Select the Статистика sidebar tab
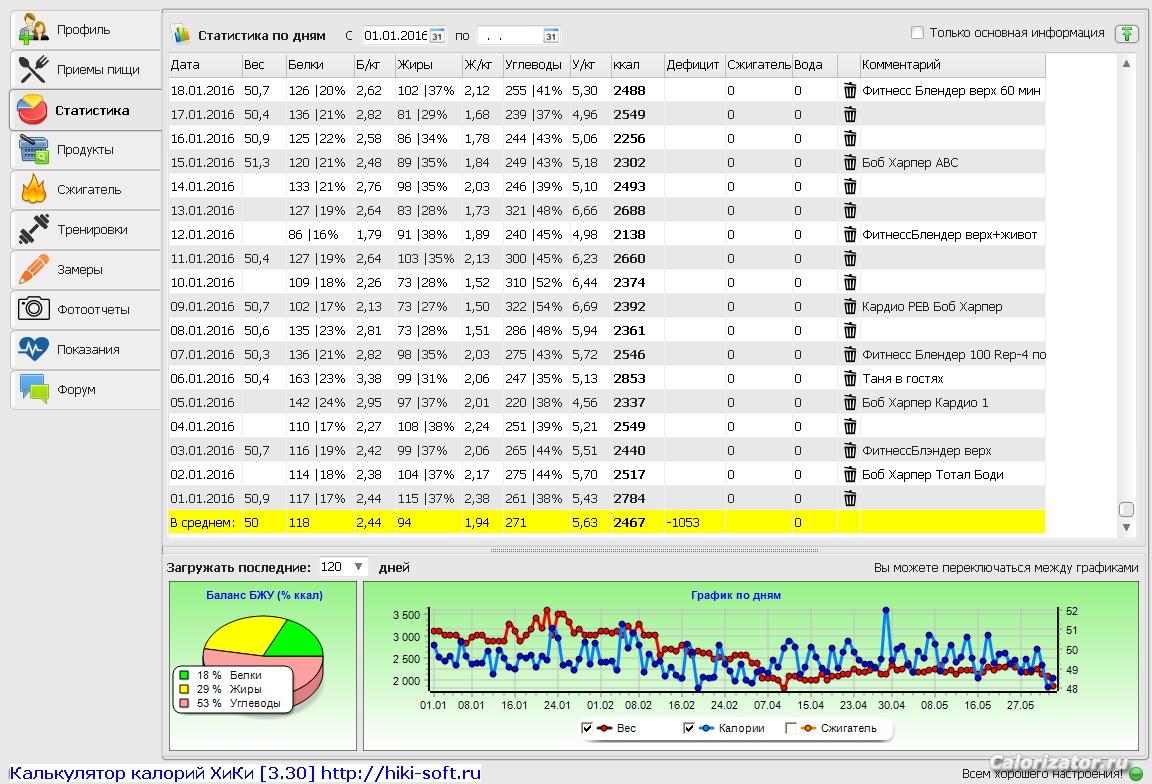 click(85, 110)
